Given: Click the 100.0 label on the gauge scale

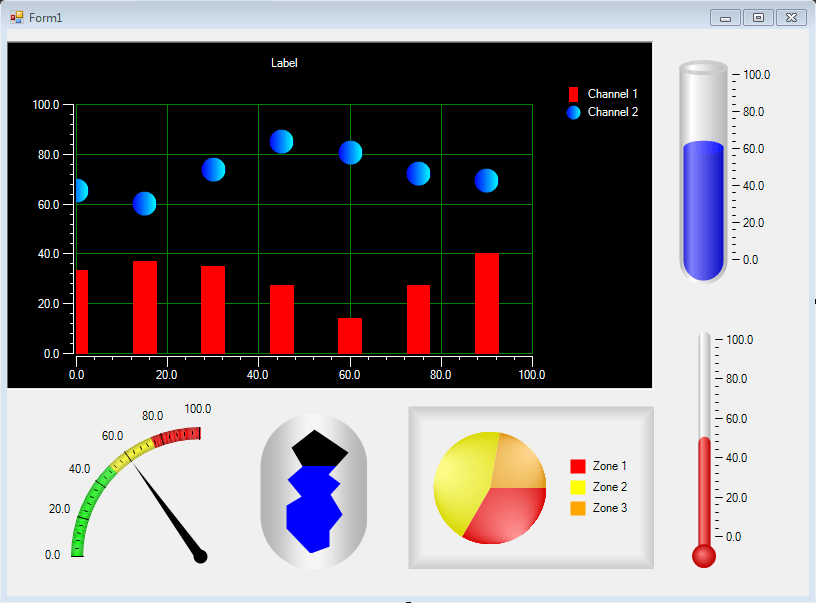Looking at the screenshot, I should (x=197, y=408).
